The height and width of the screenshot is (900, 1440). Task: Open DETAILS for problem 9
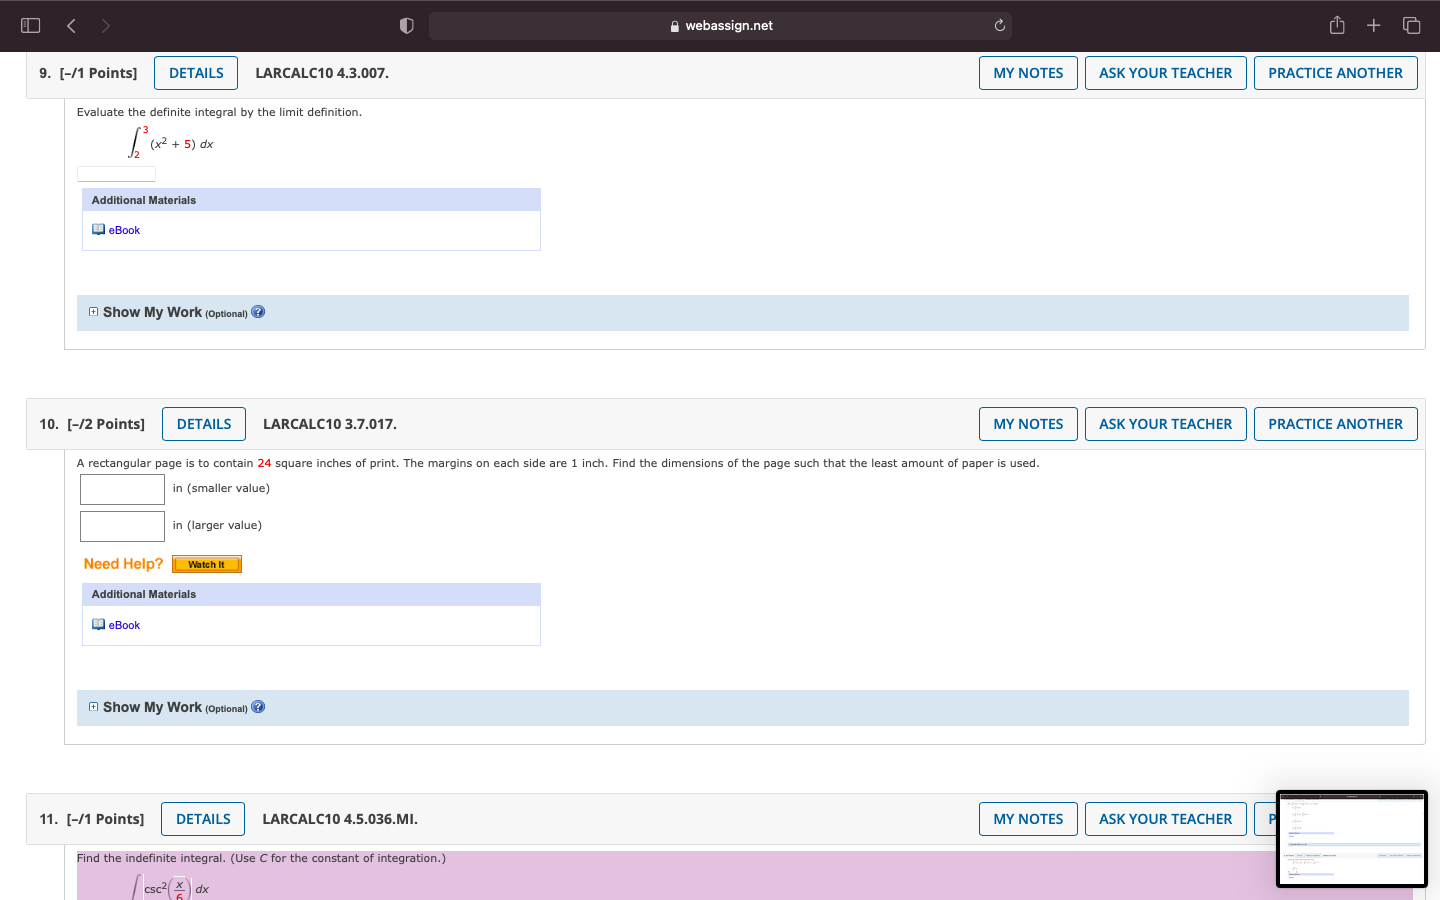coord(195,72)
